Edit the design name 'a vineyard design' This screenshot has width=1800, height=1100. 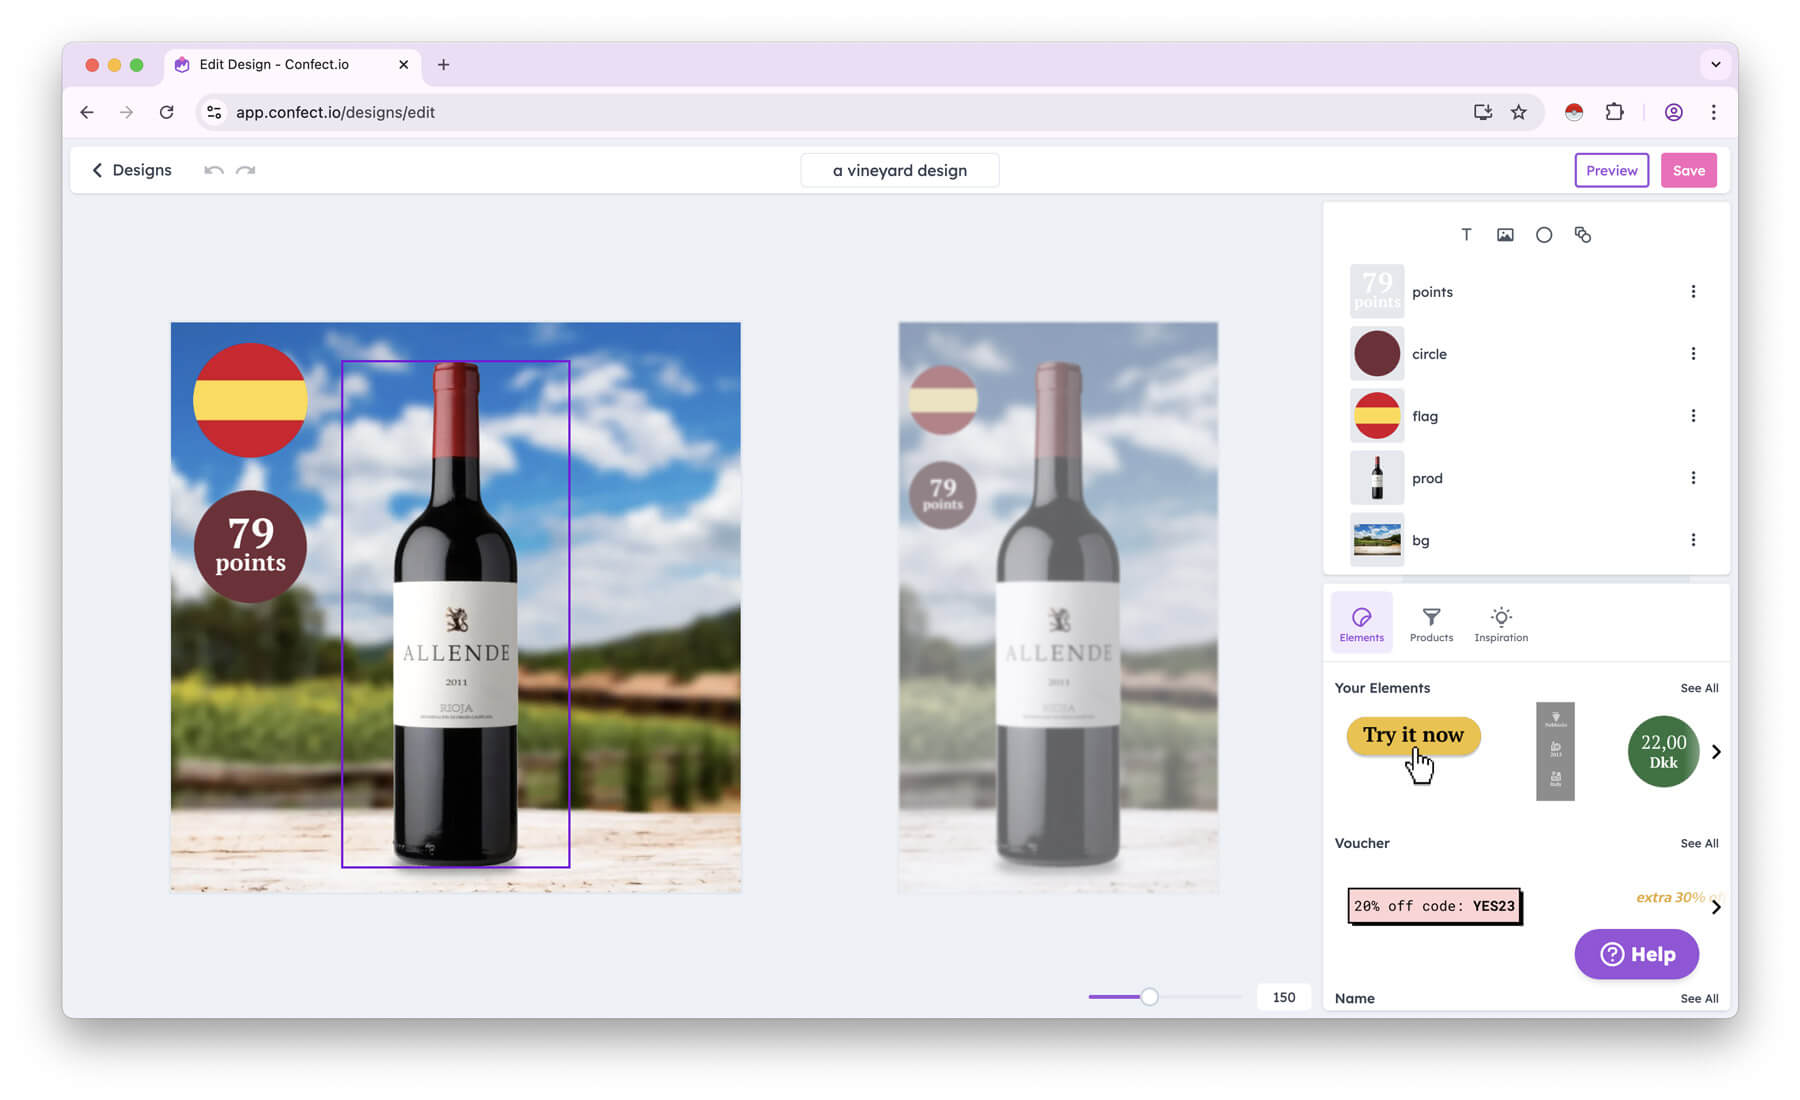(899, 170)
